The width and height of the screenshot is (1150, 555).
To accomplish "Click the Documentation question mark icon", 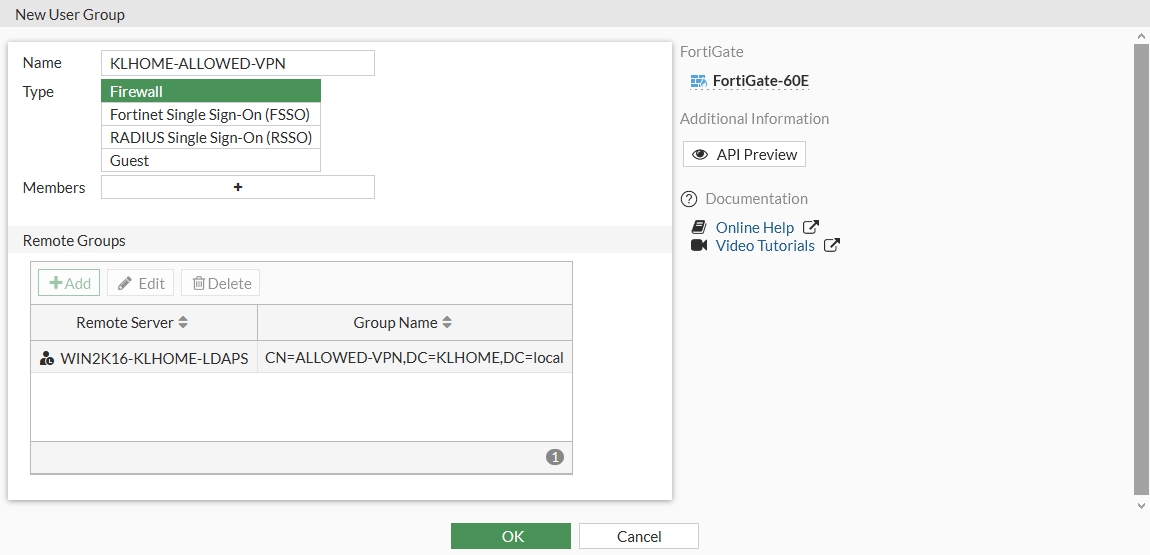I will [688, 199].
